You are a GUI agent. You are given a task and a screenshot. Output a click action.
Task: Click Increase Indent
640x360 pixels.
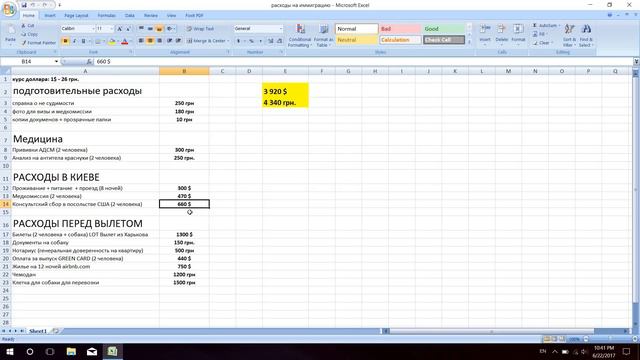point(178,41)
